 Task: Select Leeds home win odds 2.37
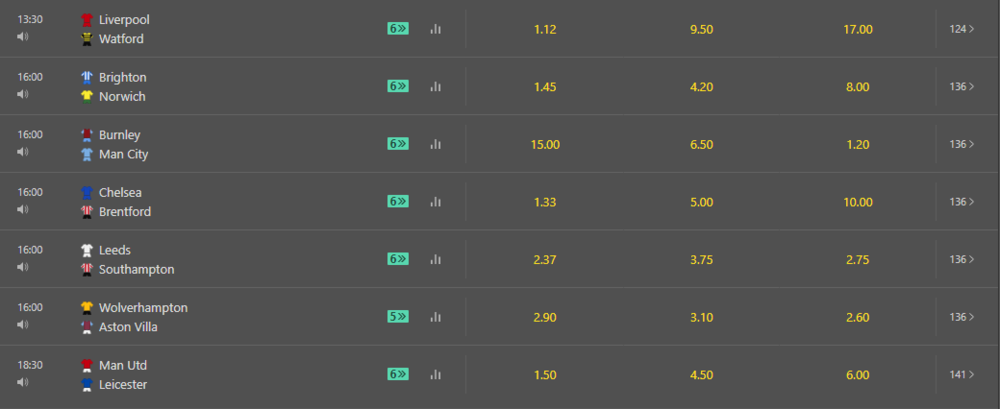pyautogui.click(x=545, y=260)
